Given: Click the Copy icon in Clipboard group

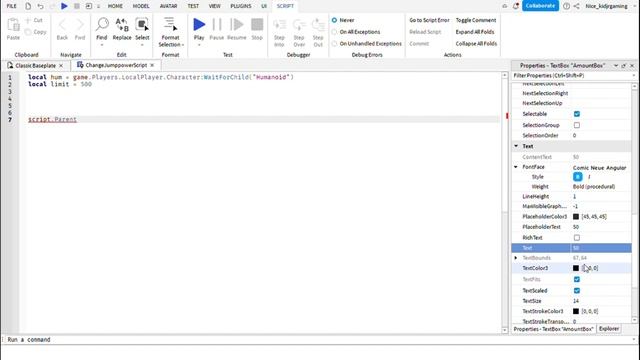Looking at the screenshot, I should [28, 32].
